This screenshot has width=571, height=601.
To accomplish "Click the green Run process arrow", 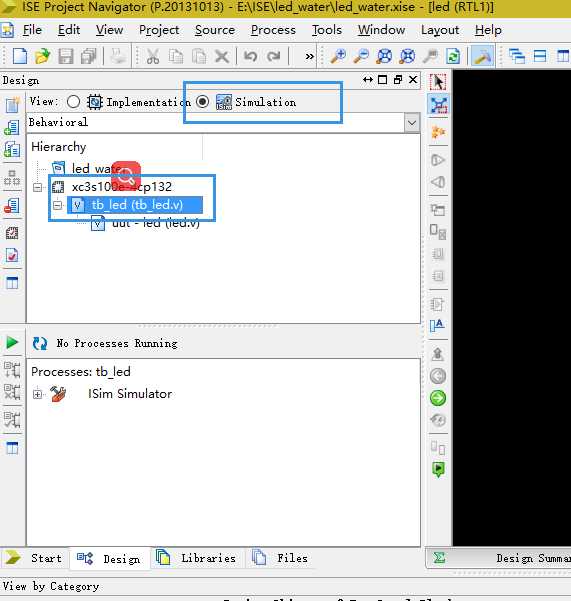I will pyautogui.click(x=12, y=342).
